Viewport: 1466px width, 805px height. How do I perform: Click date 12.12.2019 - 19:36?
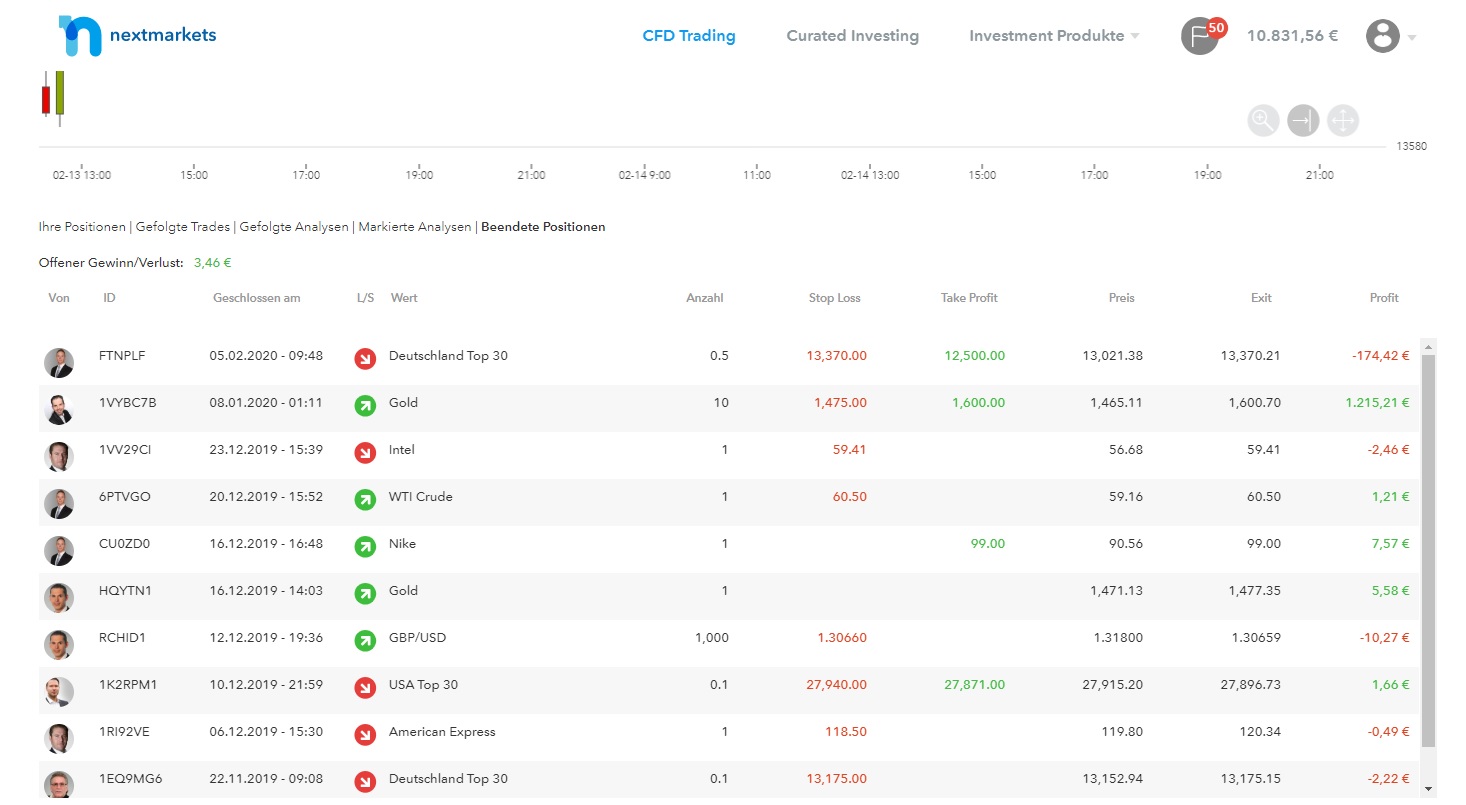[x=266, y=638]
